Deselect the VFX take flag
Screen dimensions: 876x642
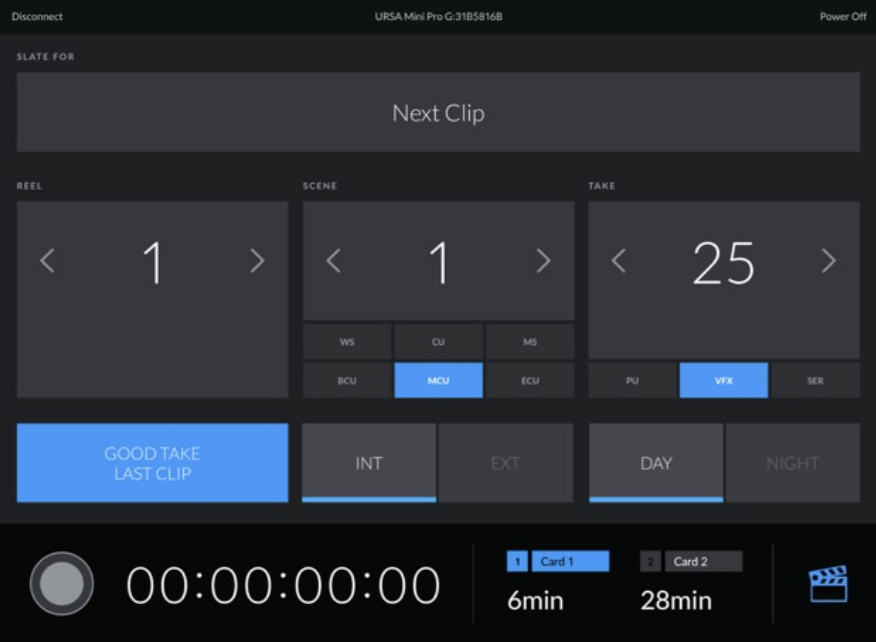pyautogui.click(x=723, y=380)
